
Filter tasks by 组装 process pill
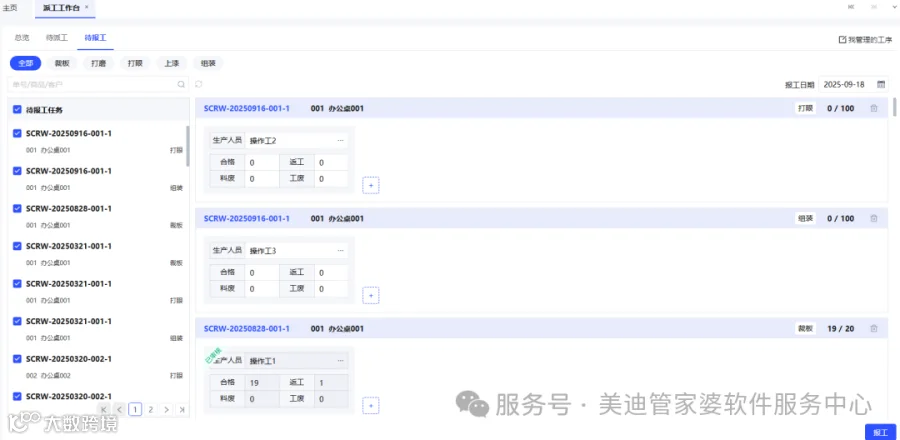[x=208, y=63]
